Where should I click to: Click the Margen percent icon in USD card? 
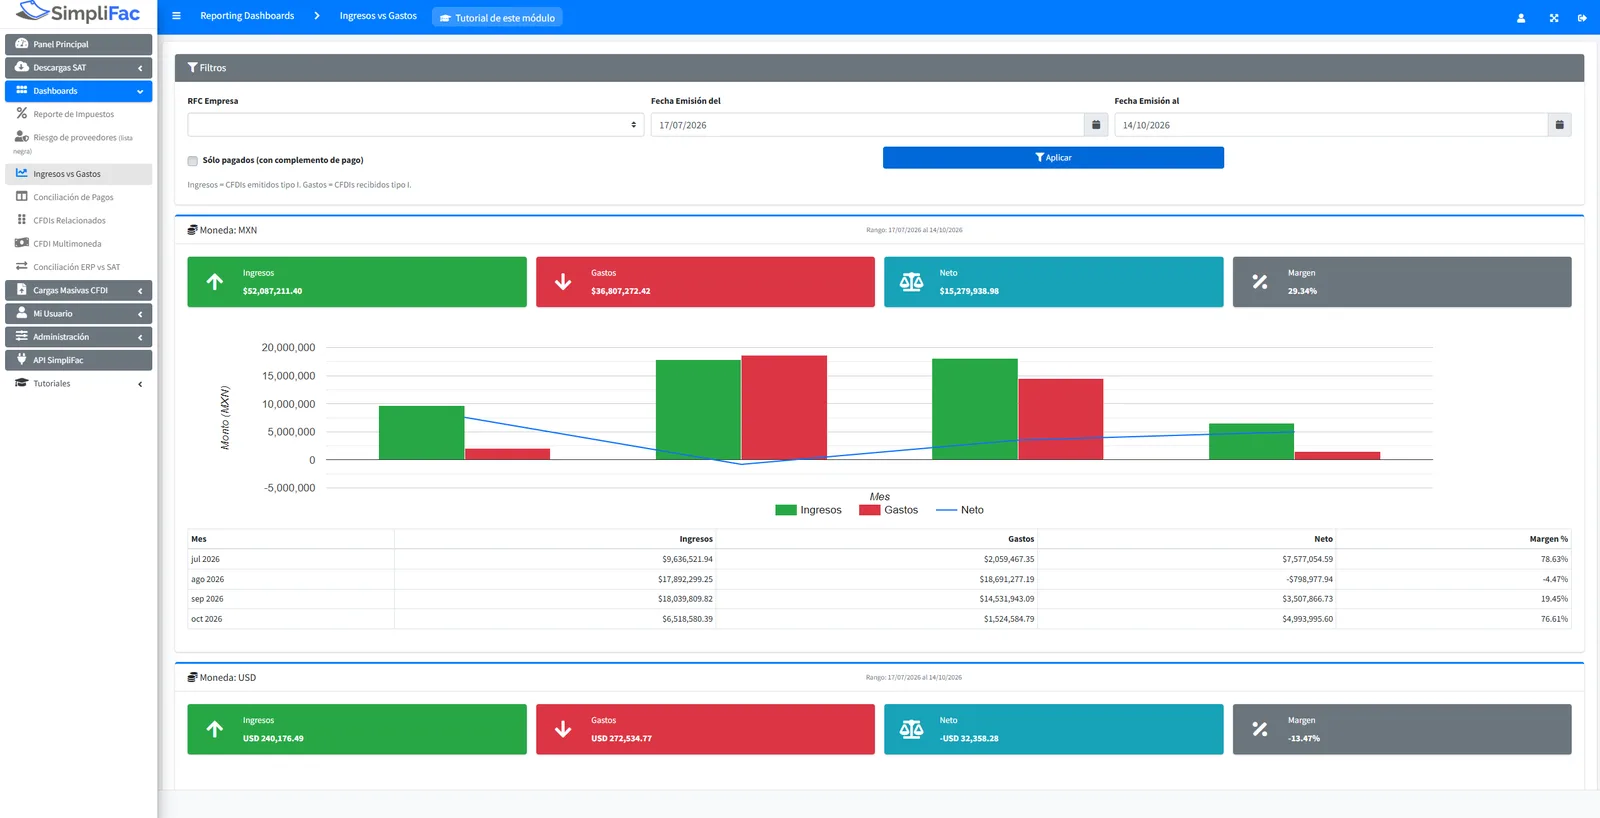1260,729
